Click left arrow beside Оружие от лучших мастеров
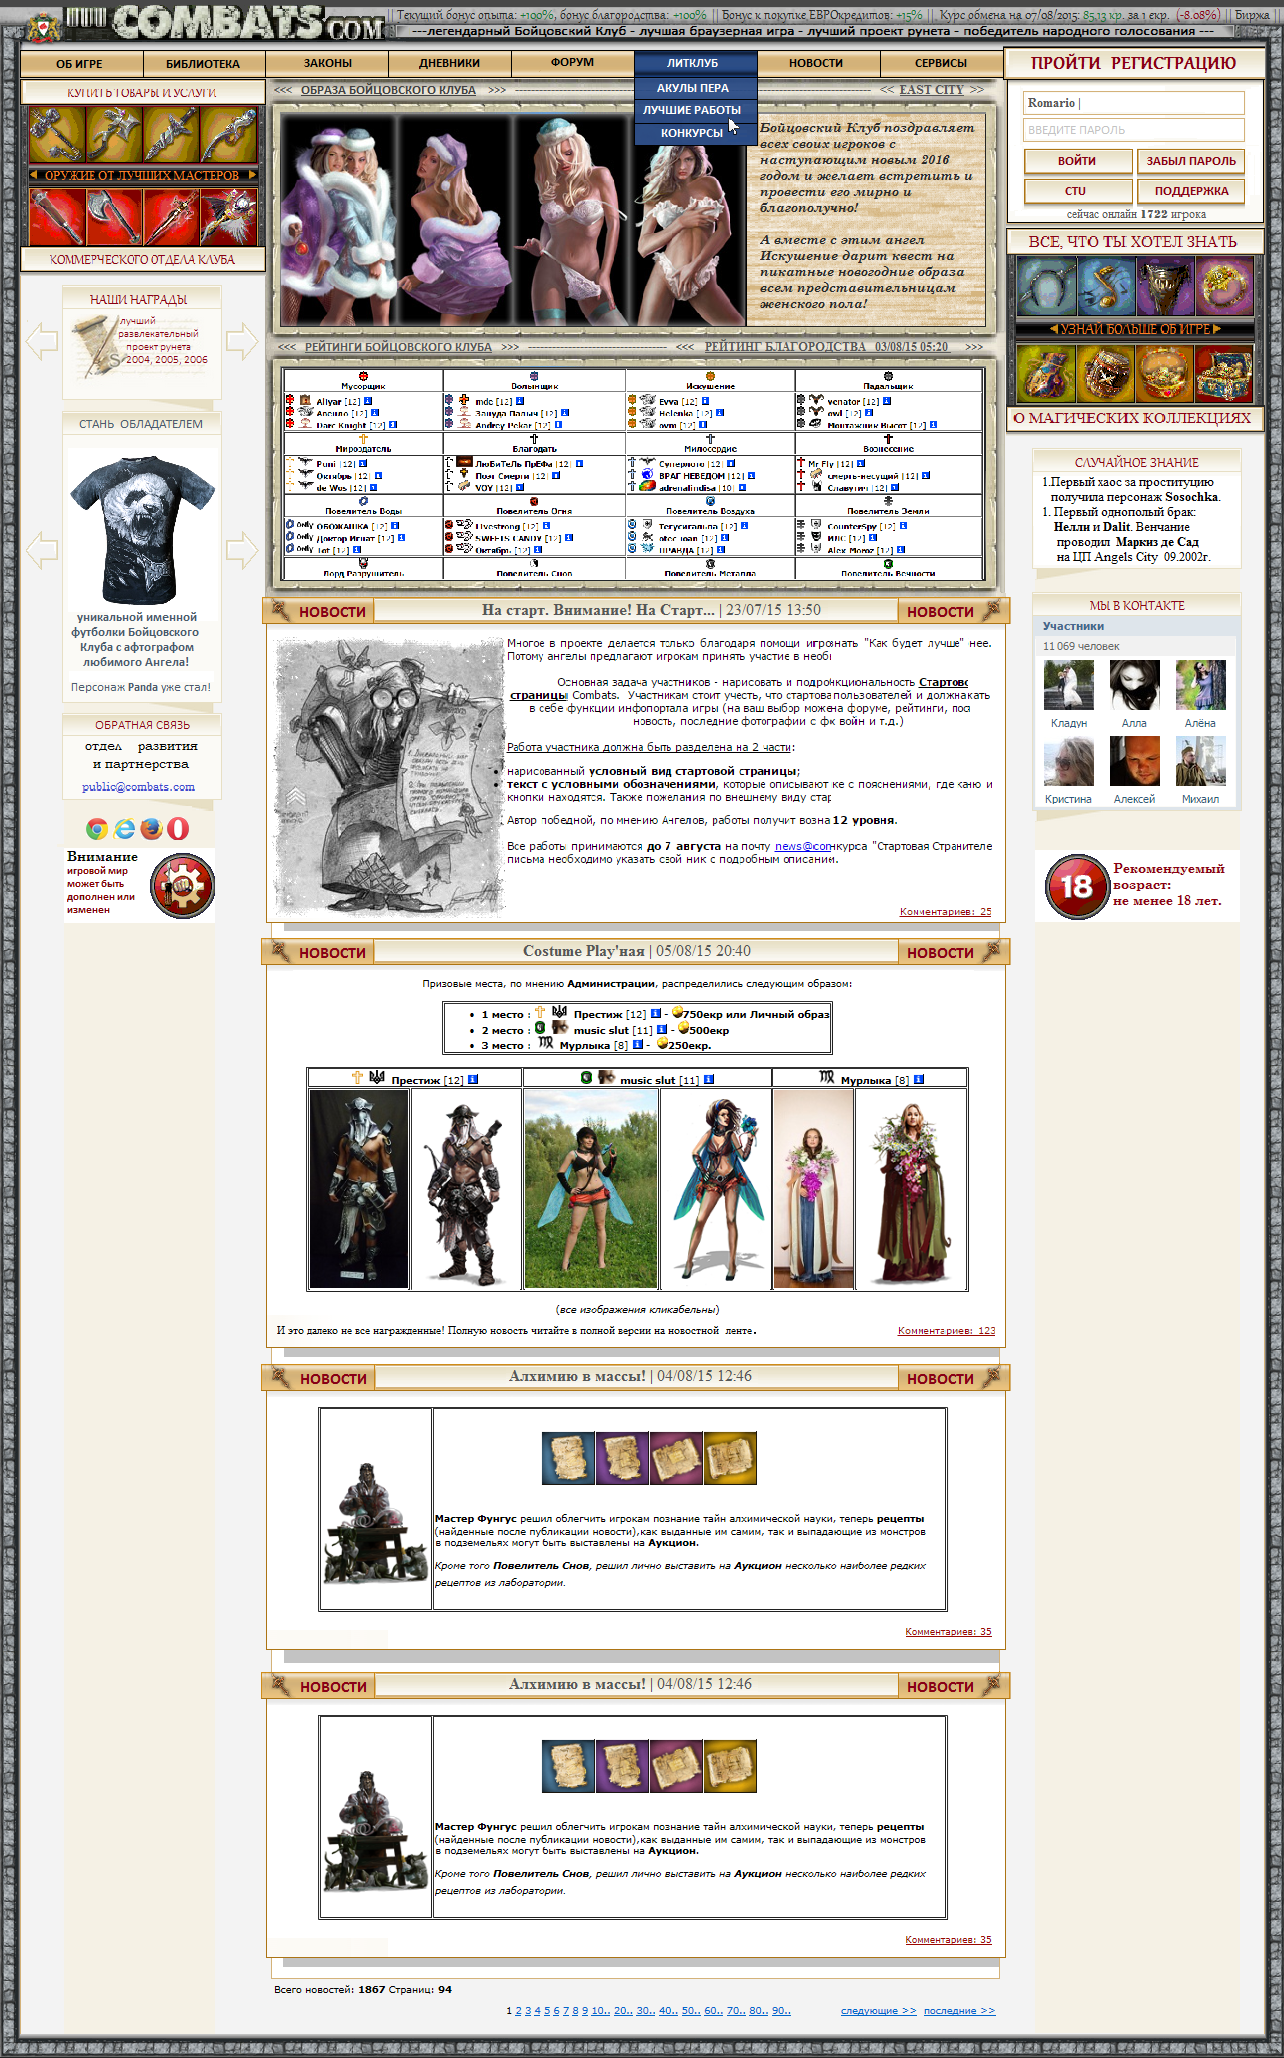 pos(35,175)
